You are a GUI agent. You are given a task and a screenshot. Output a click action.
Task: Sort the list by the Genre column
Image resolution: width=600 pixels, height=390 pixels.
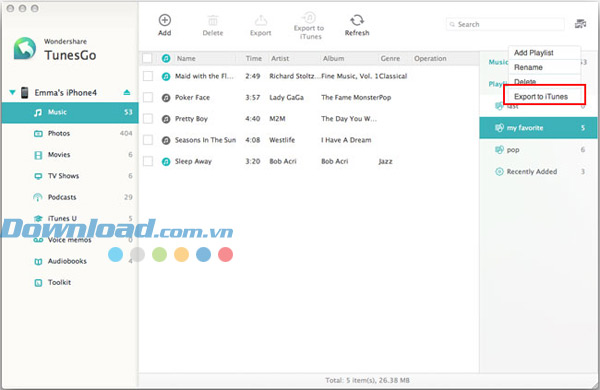pos(390,59)
